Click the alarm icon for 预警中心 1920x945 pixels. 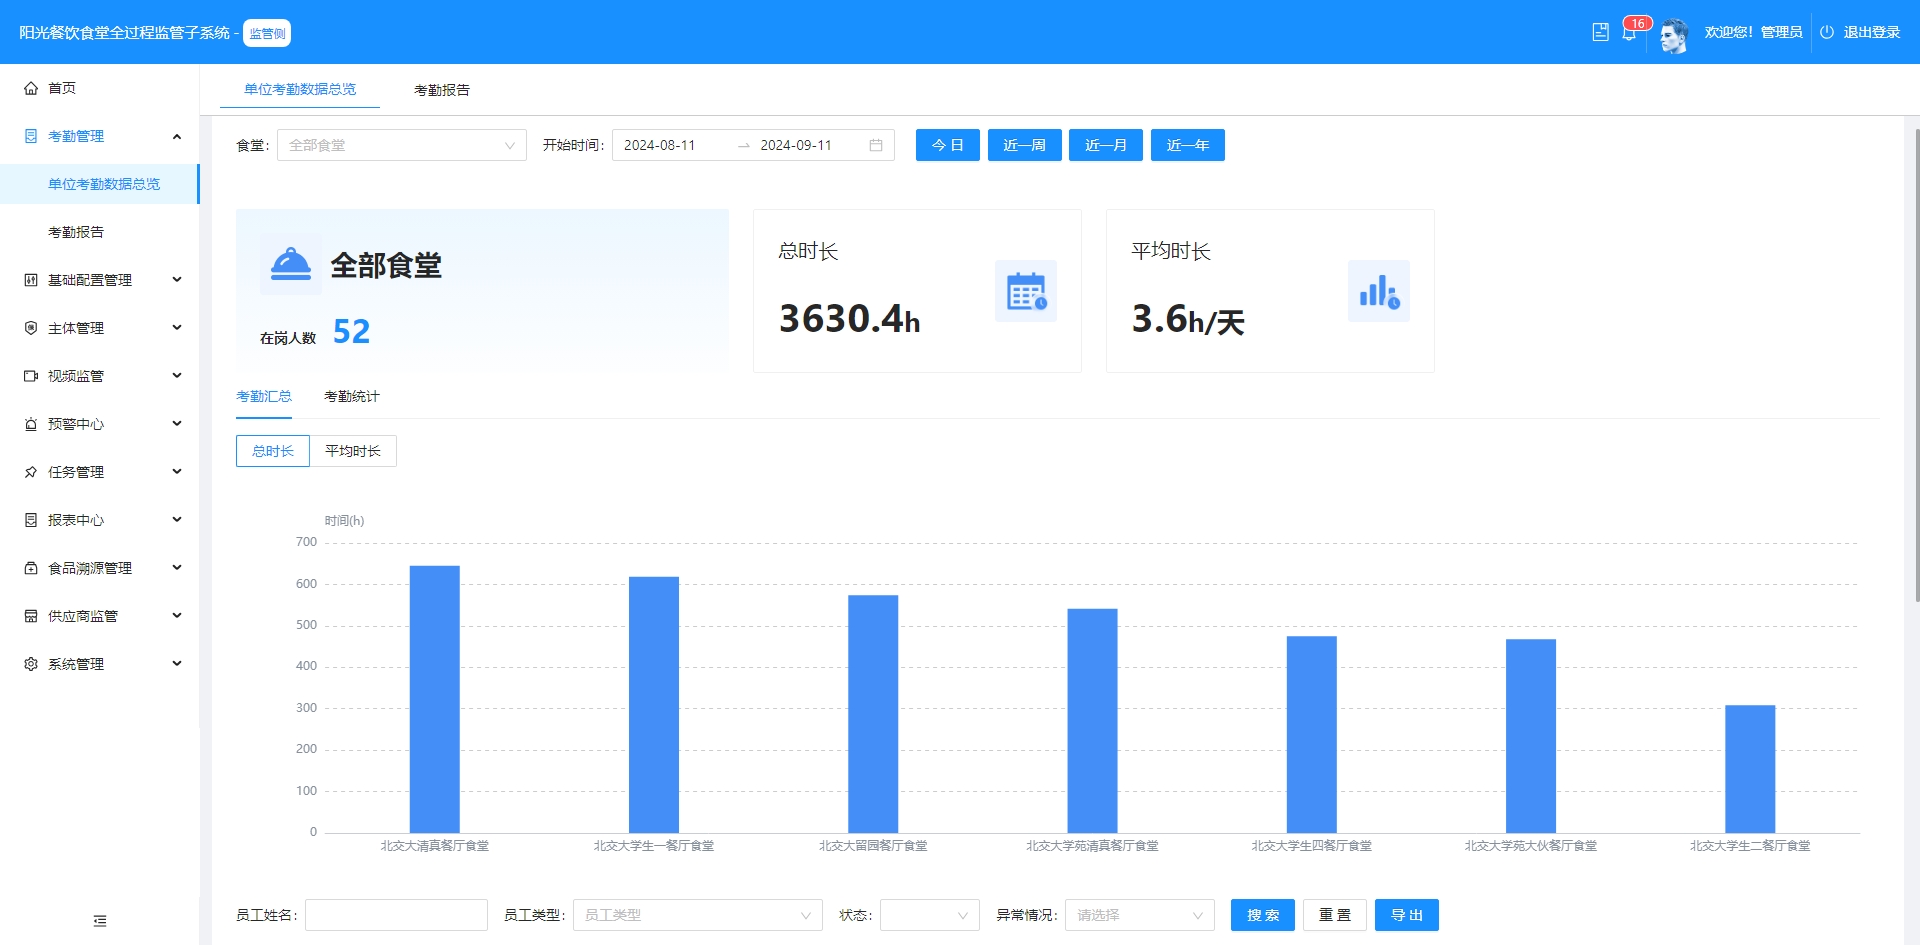pyautogui.click(x=31, y=424)
